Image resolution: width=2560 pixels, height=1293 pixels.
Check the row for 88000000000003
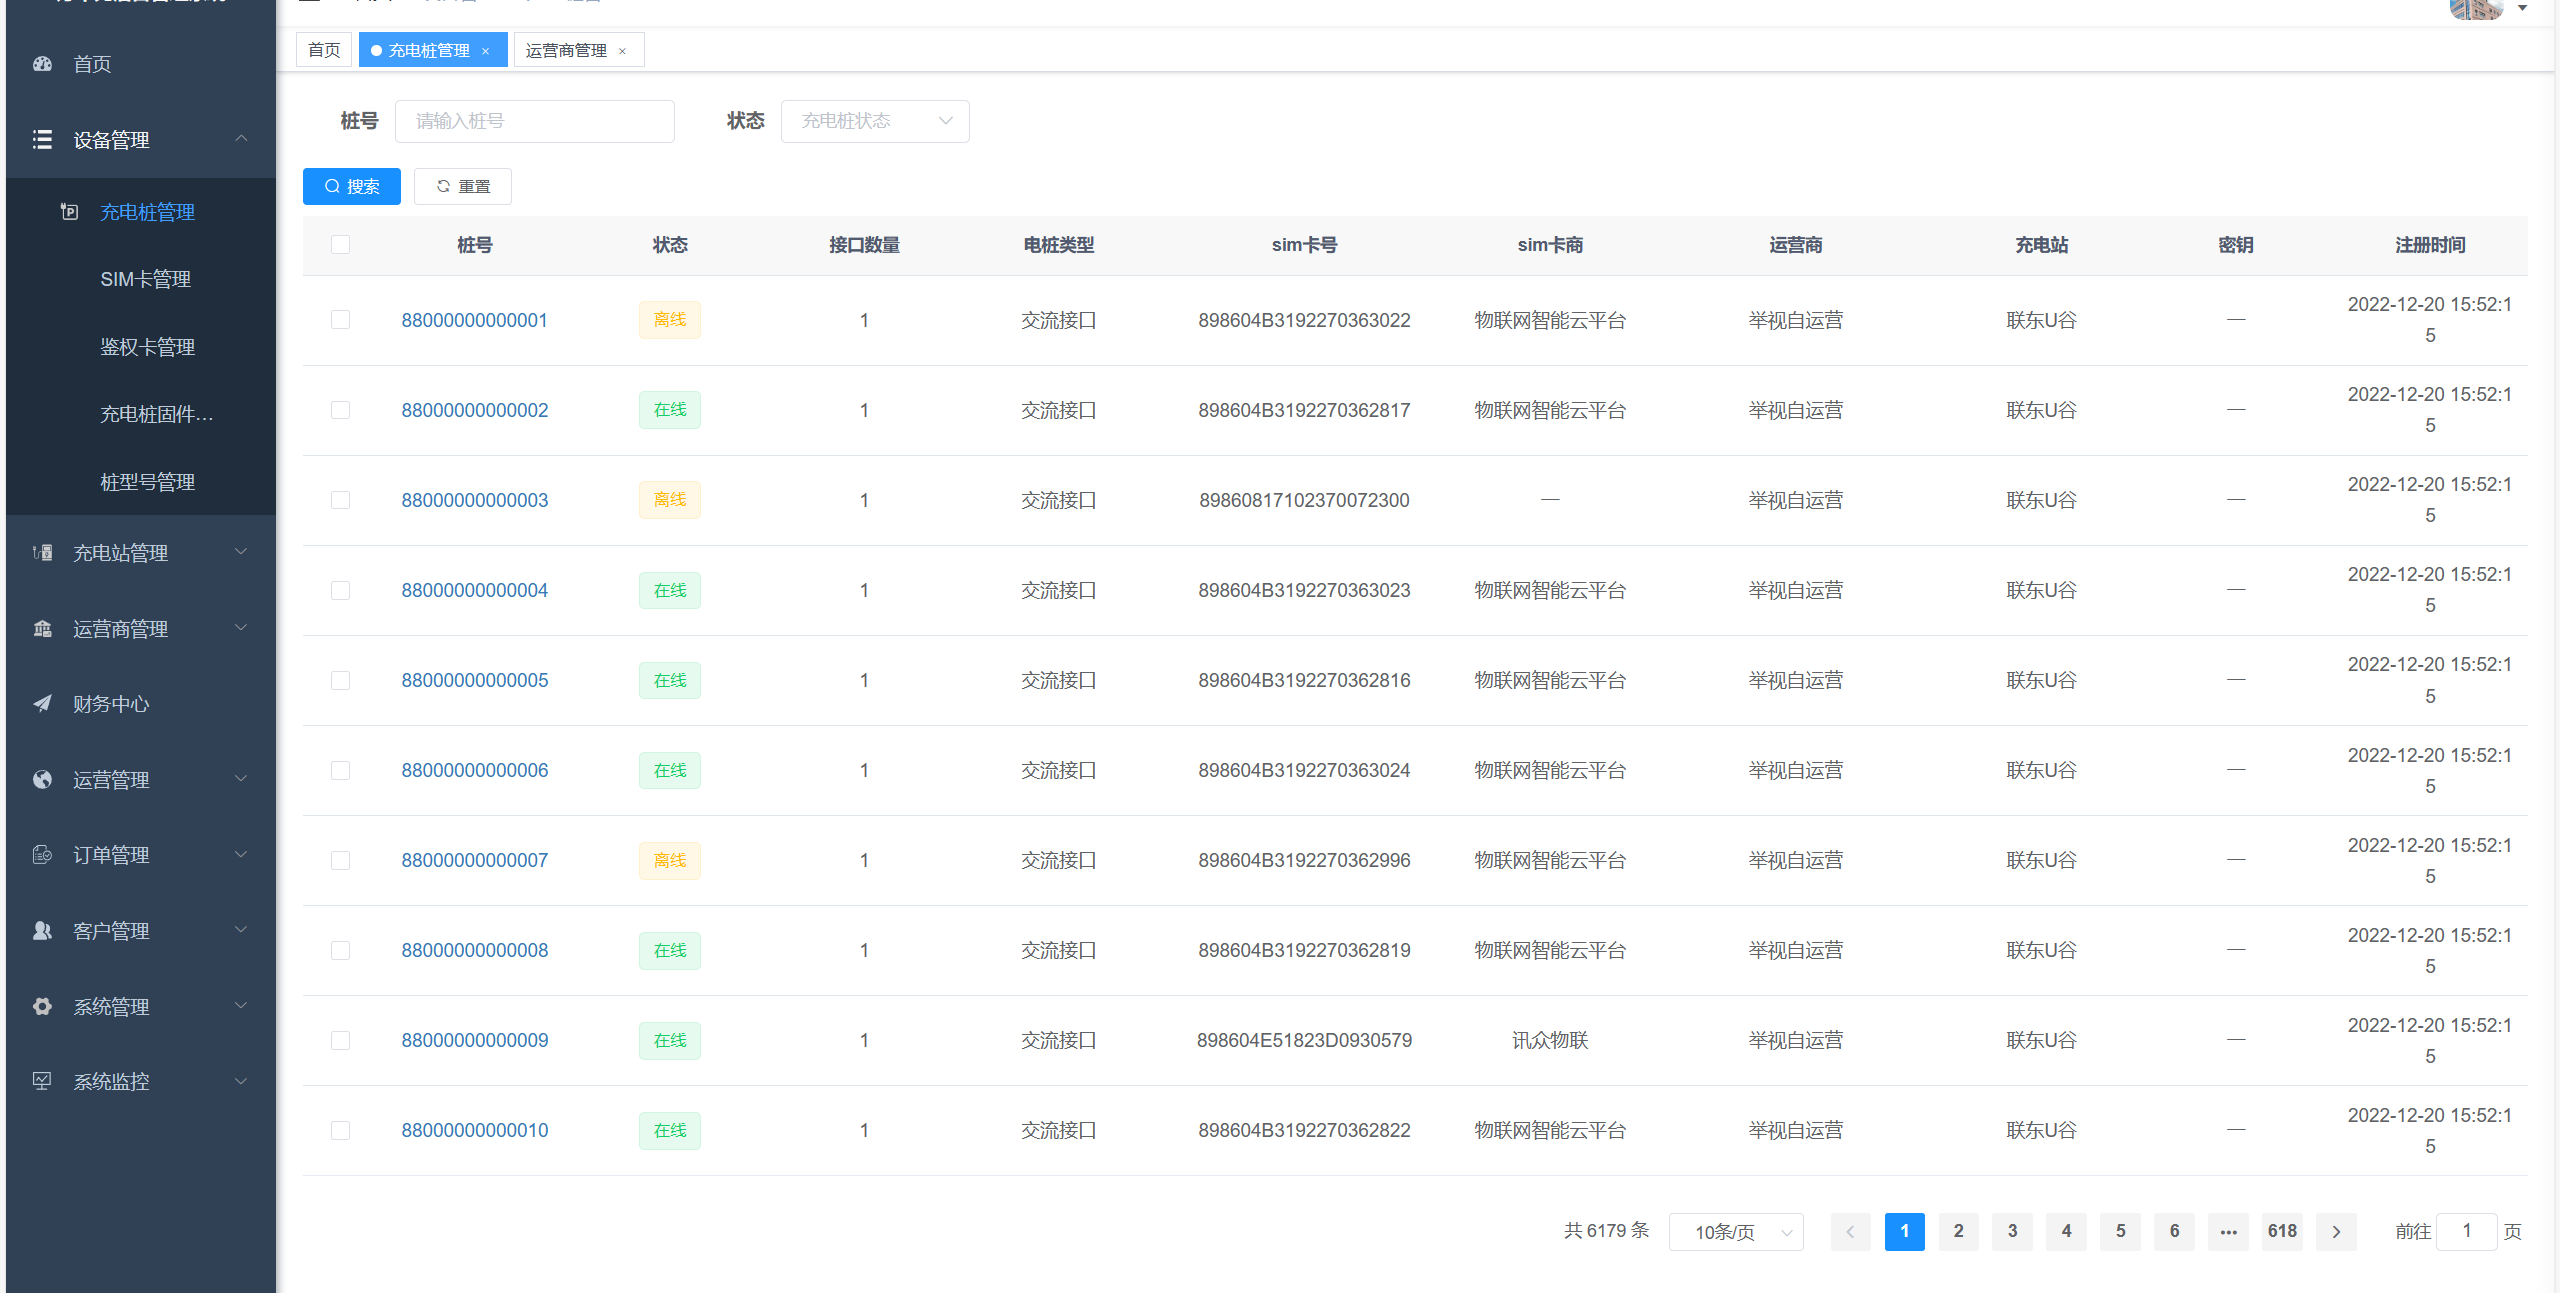point(341,500)
